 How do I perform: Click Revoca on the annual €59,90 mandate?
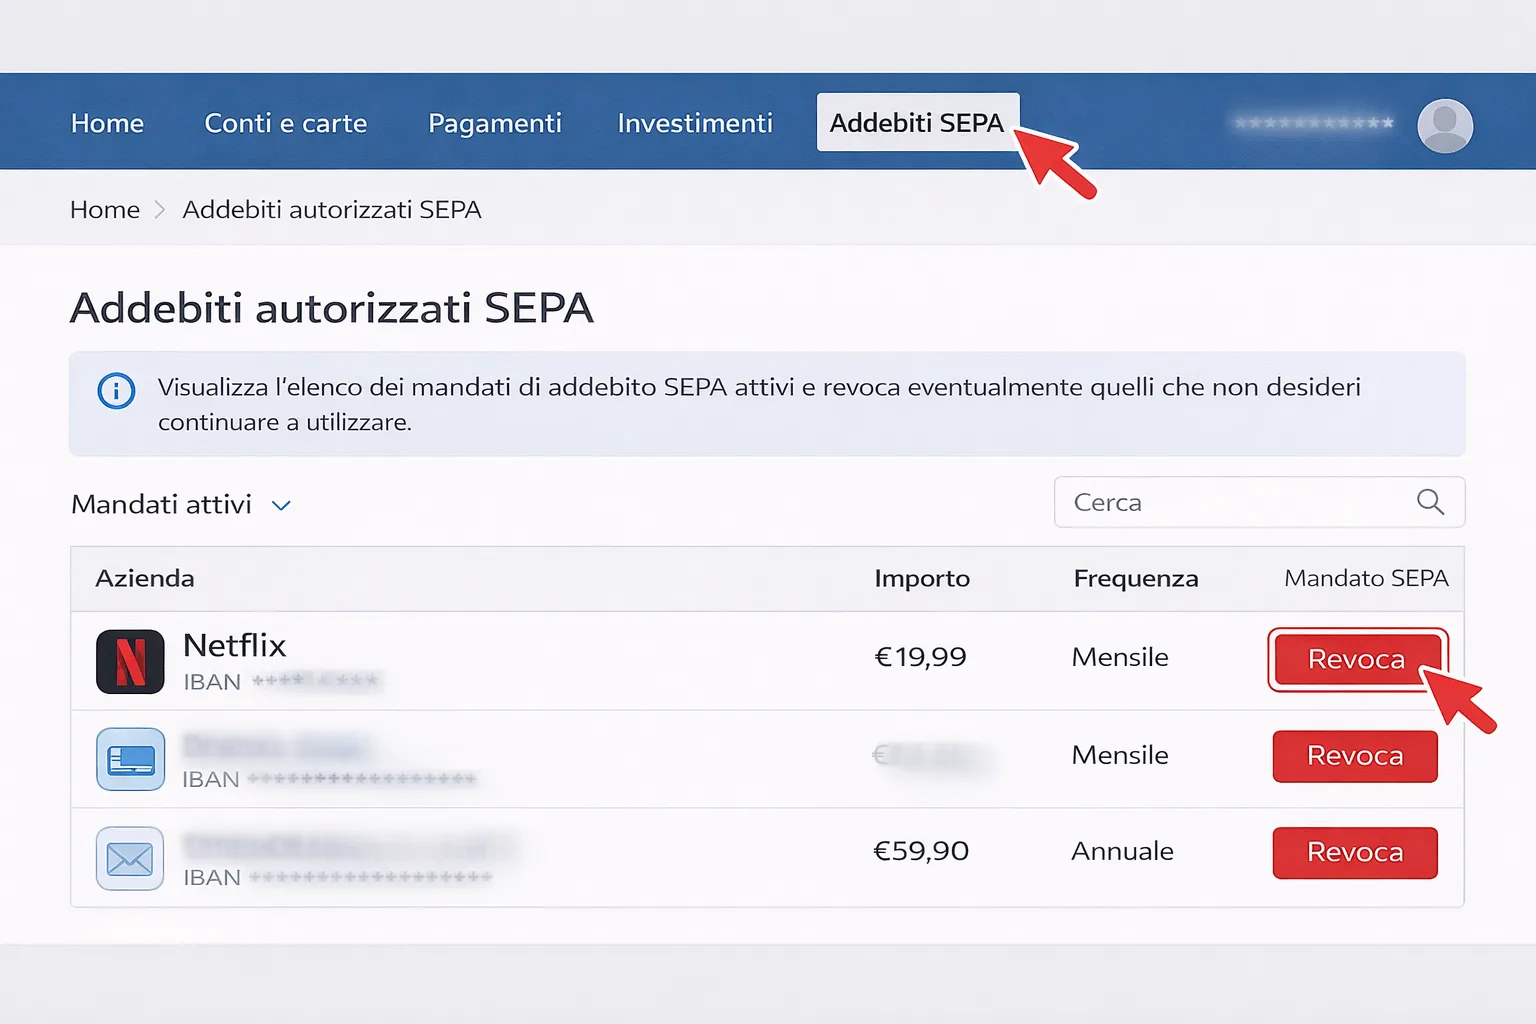[1355, 852]
